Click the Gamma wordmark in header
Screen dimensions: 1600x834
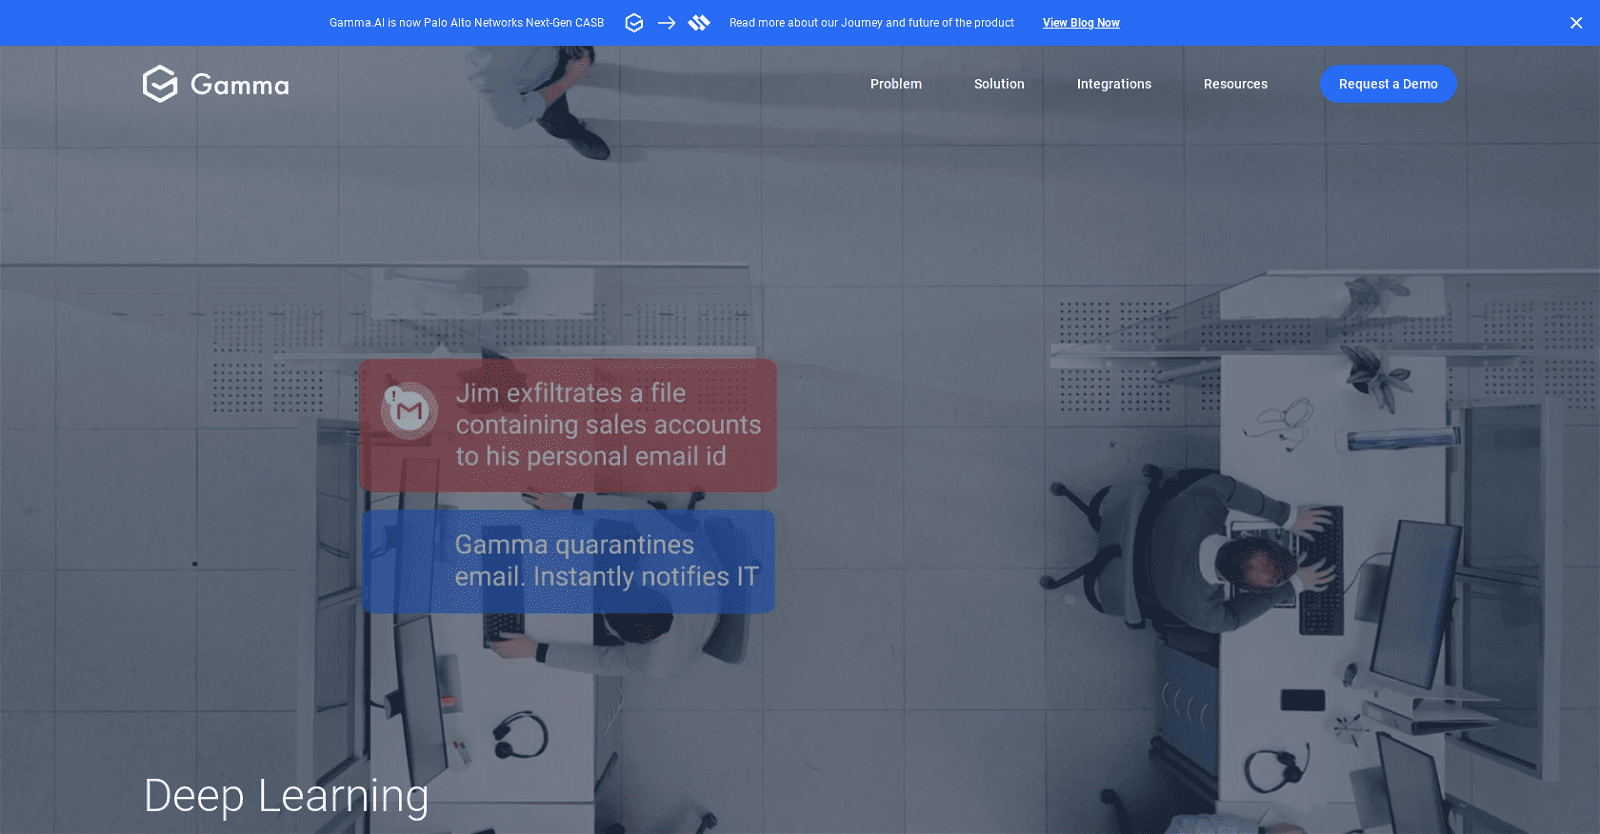point(240,85)
